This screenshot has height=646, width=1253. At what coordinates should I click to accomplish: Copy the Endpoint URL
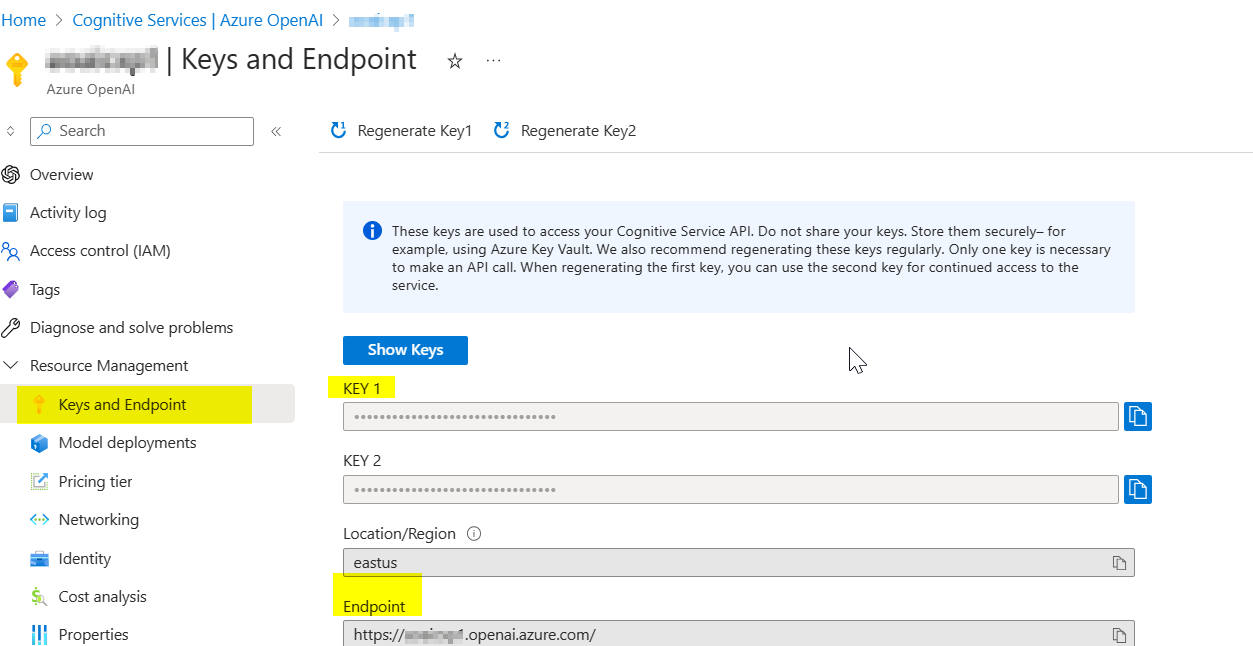click(1119, 634)
